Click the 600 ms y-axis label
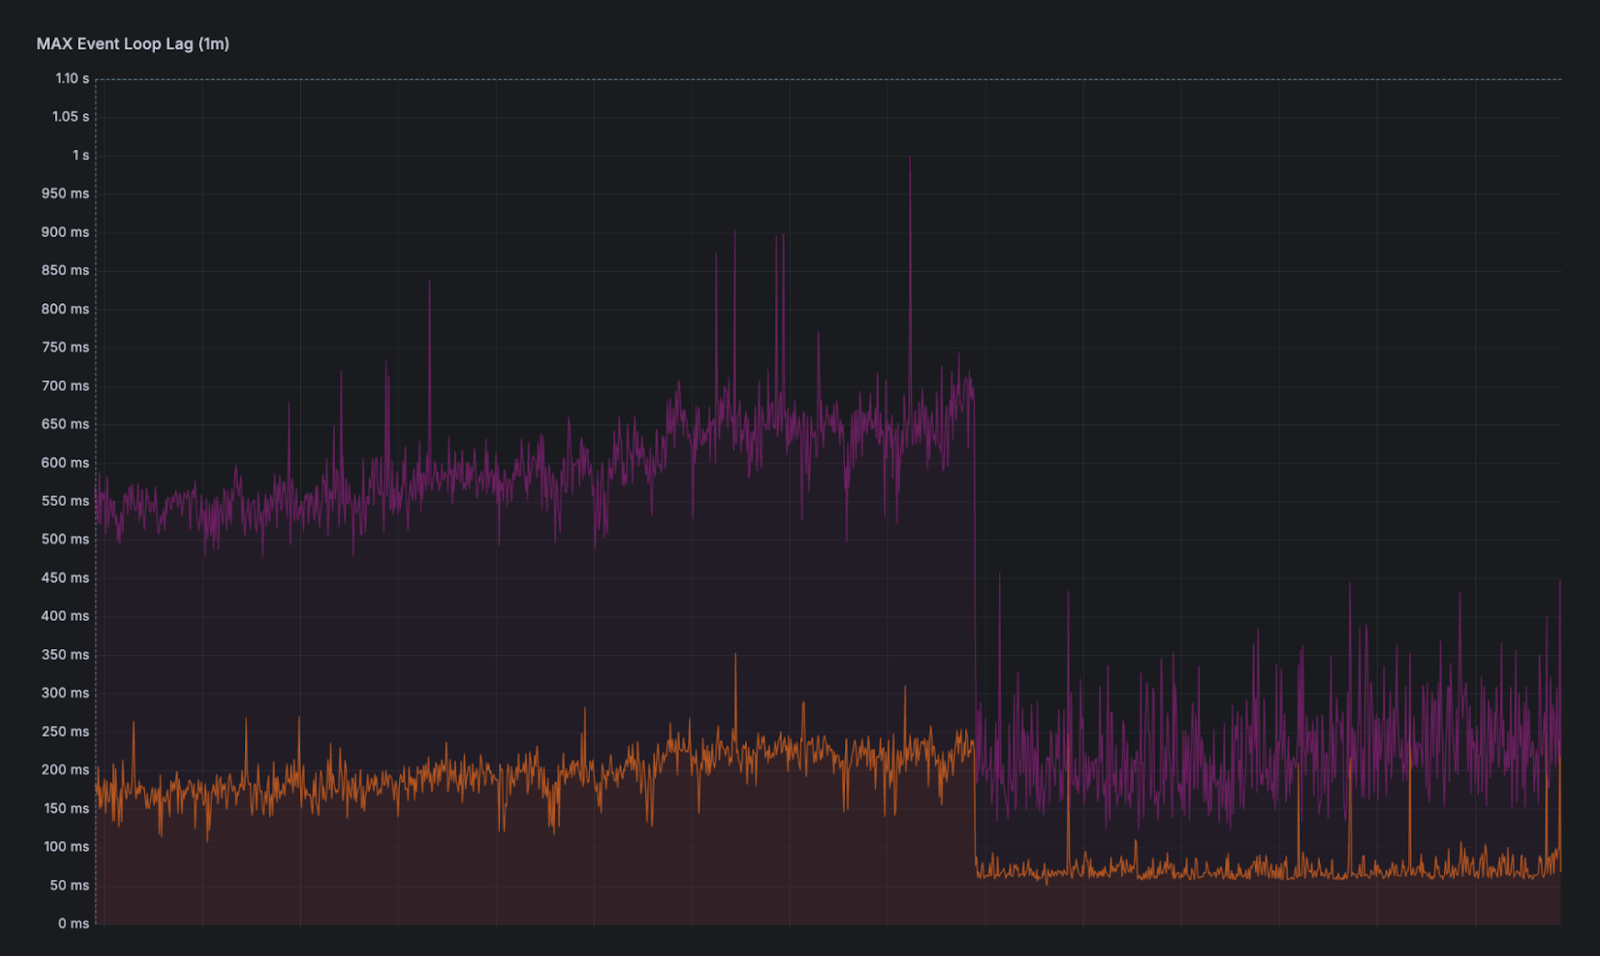 (x=65, y=462)
